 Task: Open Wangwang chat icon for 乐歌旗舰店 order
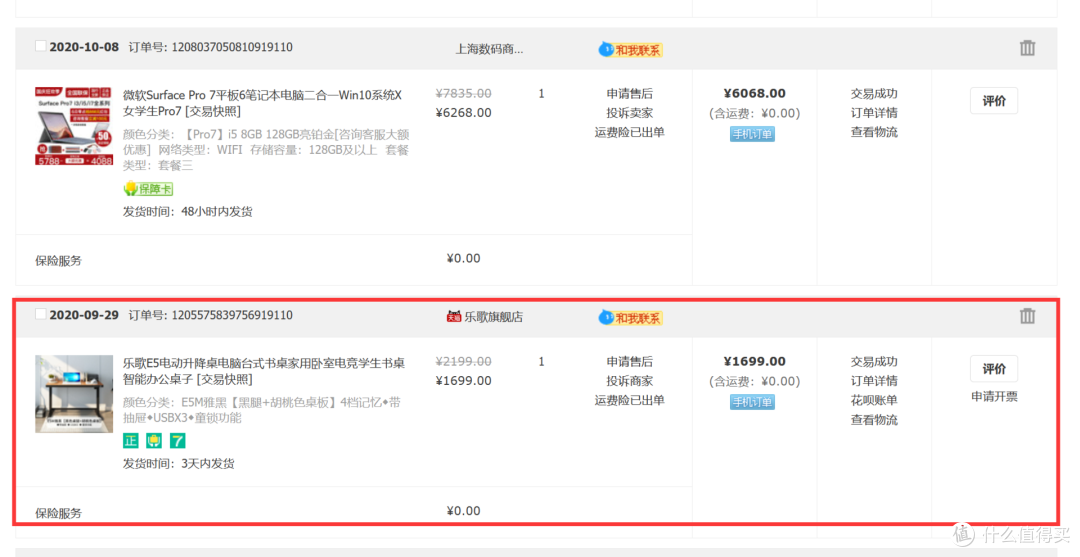click(630, 317)
